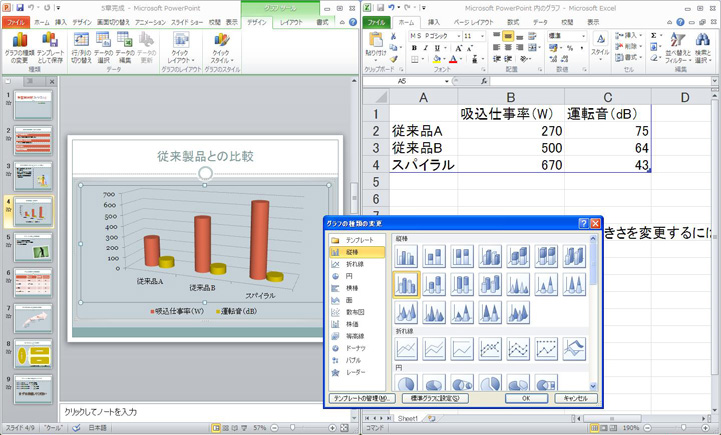
Task: Click OK in chart type dialog
Action: [x=526, y=398]
